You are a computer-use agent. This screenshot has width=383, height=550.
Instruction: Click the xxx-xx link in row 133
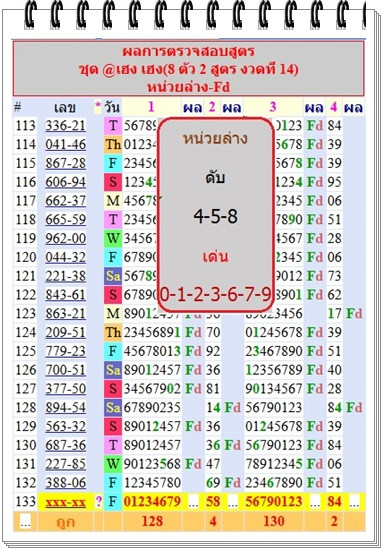66,502
